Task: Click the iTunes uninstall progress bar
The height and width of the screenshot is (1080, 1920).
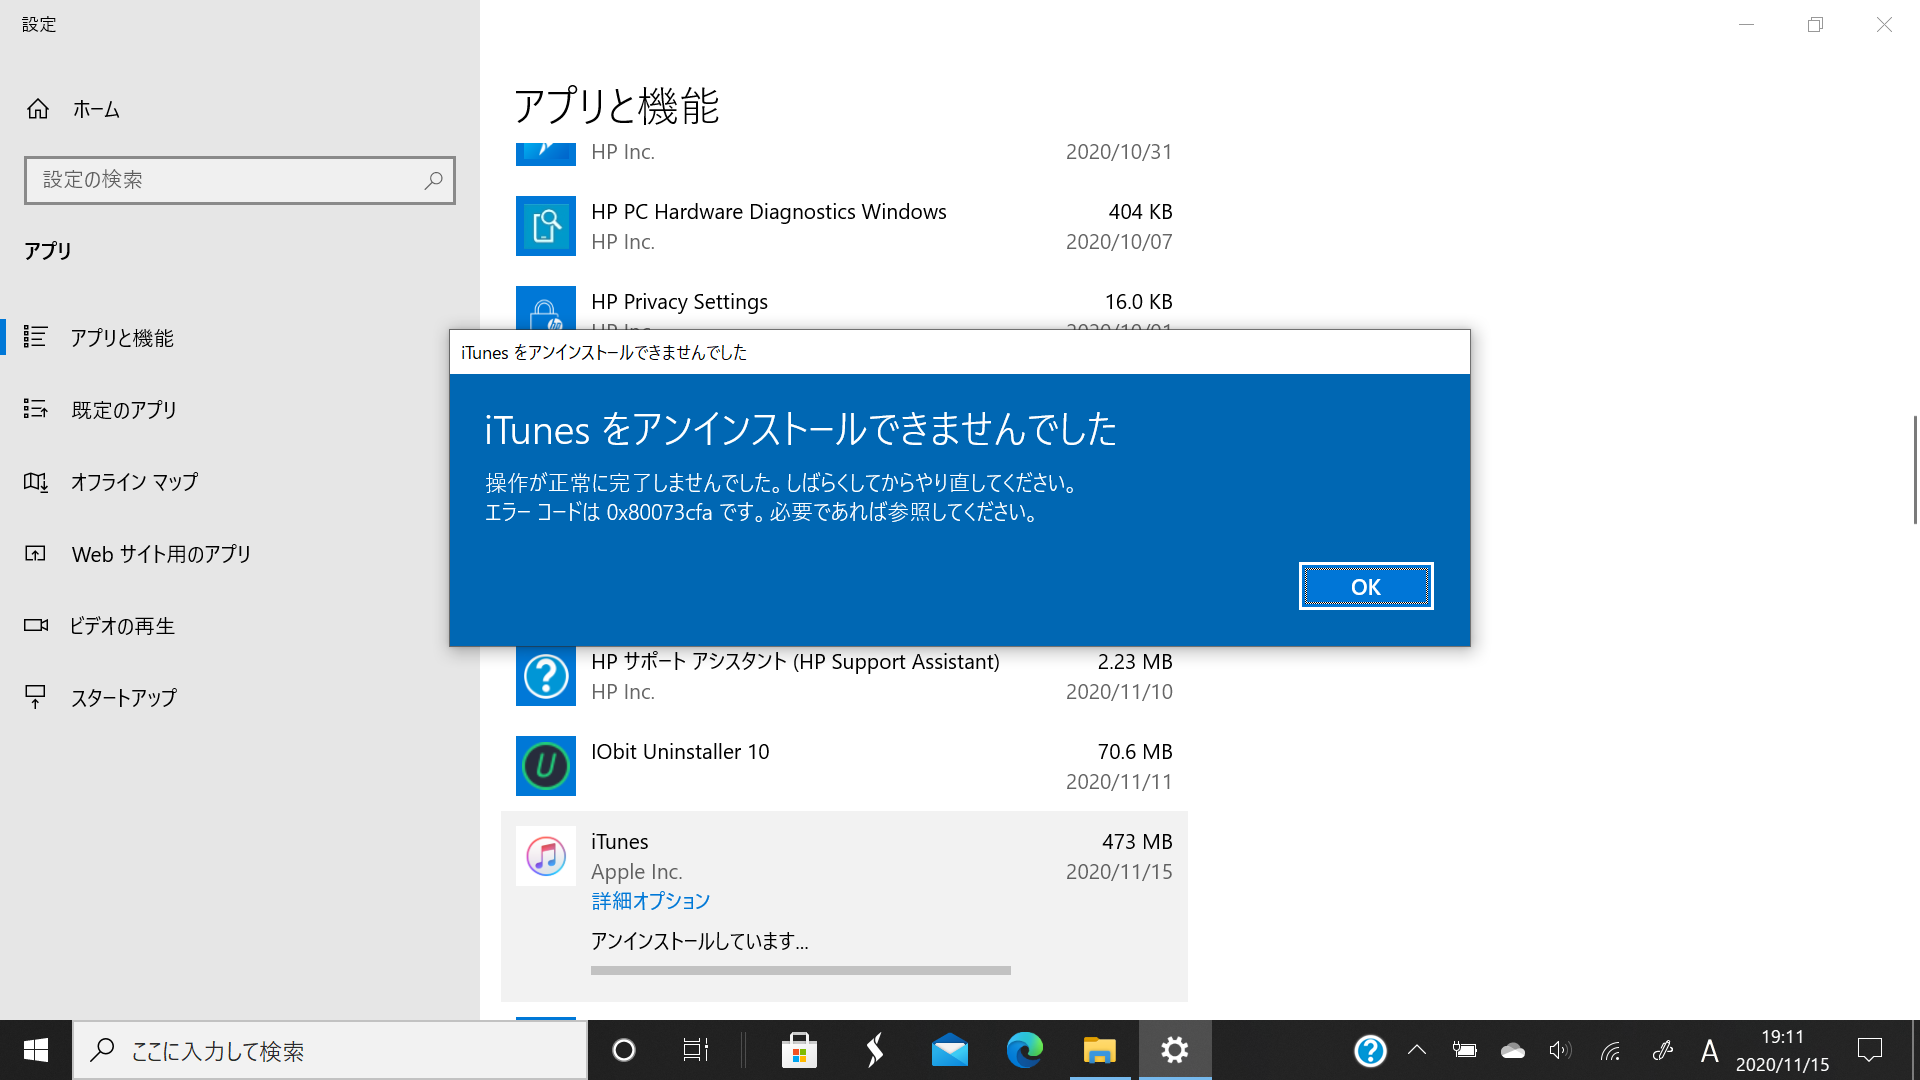Action: [800, 970]
